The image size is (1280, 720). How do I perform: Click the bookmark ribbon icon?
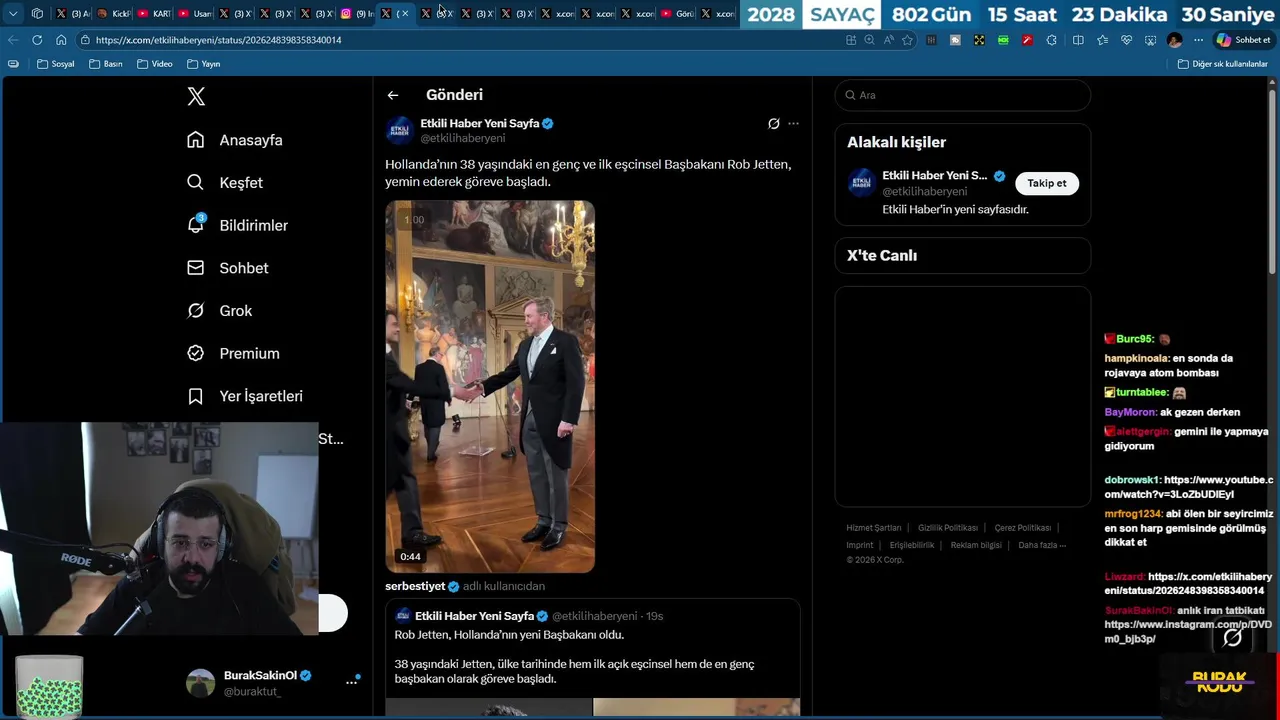click(x=196, y=396)
